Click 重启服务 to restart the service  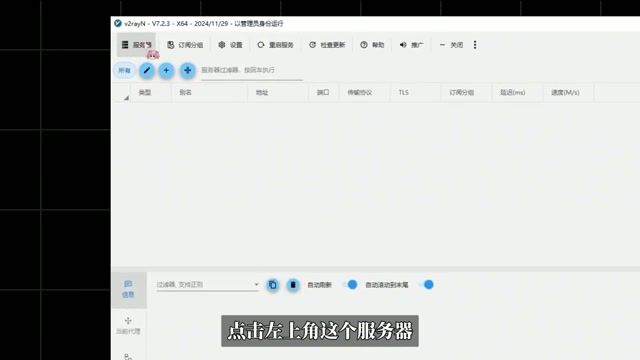click(x=276, y=45)
